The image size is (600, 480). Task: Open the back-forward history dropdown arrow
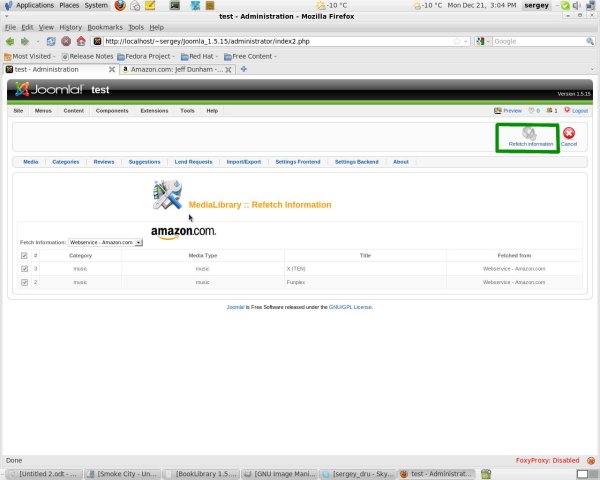click(x=38, y=41)
